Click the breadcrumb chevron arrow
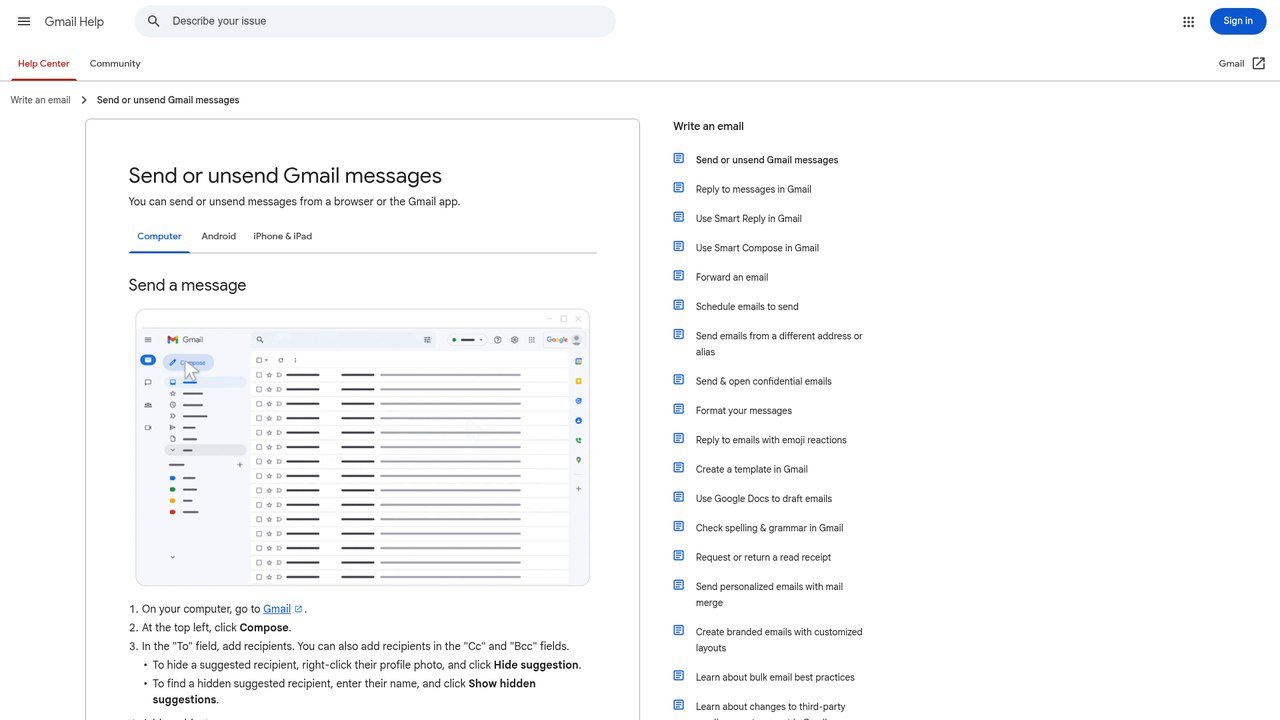The width and height of the screenshot is (1280, 720). coord(84,100)
